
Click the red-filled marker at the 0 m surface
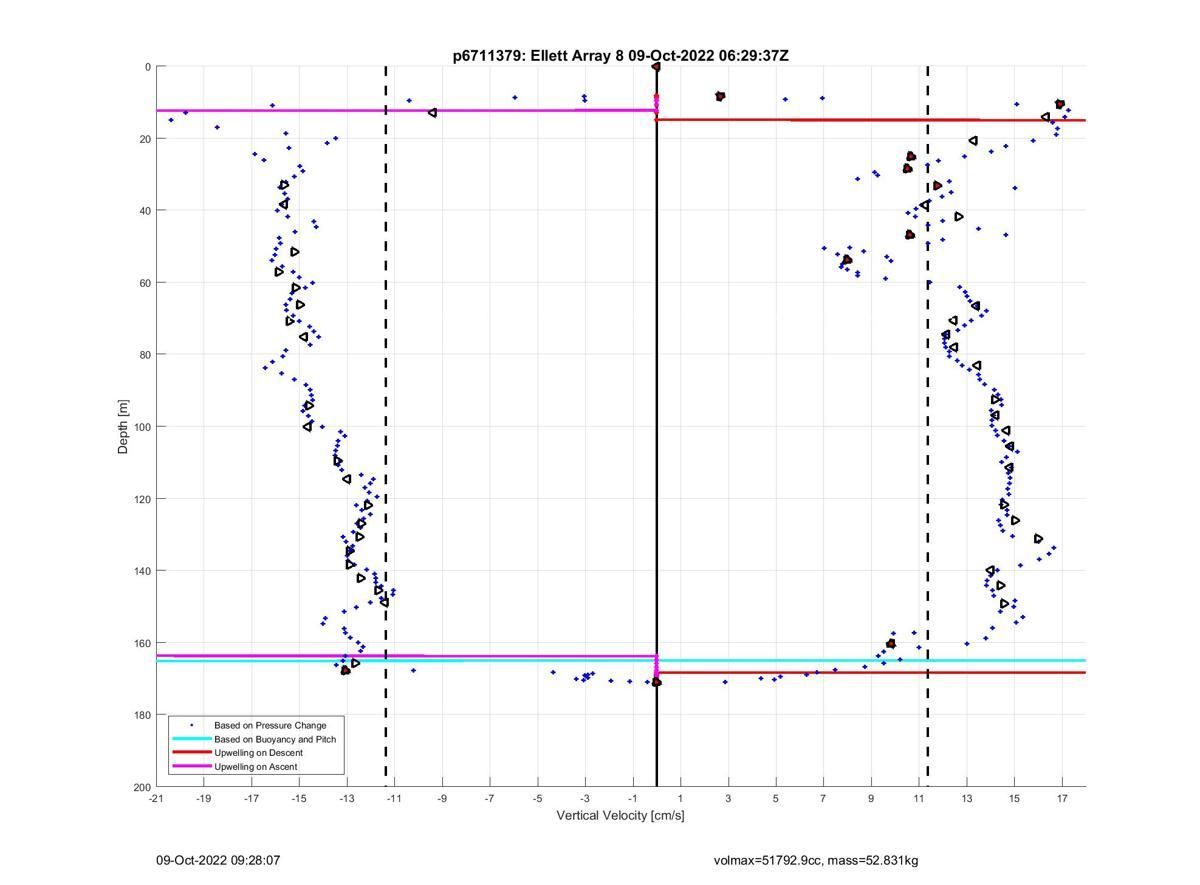656,67
